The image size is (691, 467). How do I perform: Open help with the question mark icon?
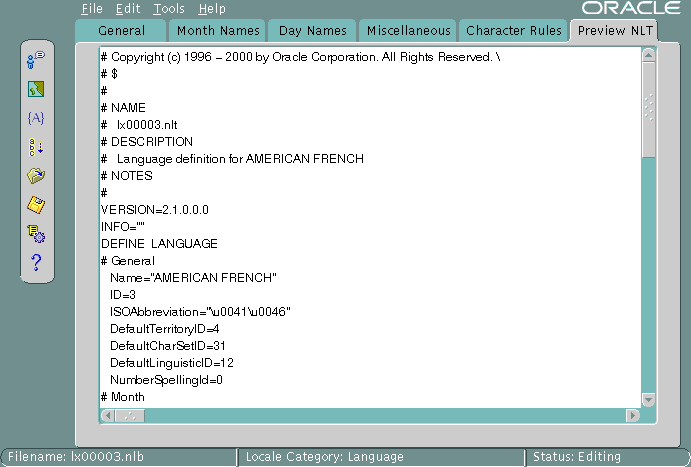37,263
